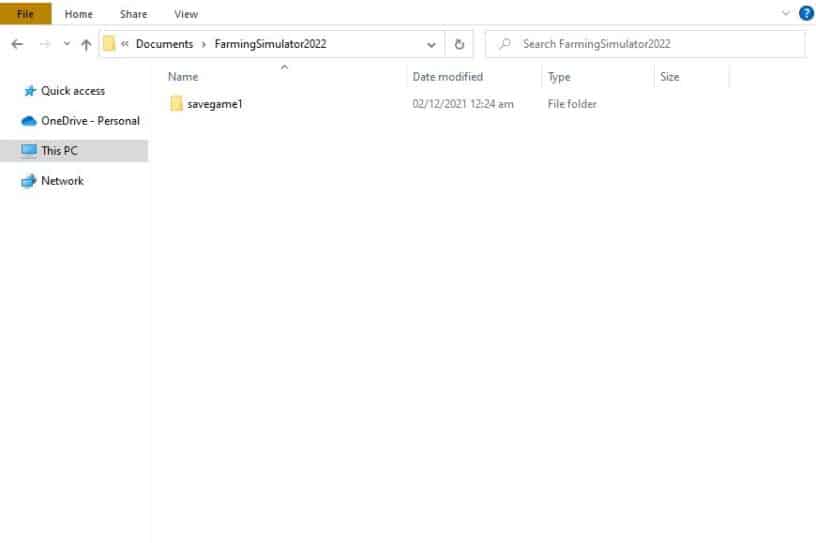Sort by the Date modified column
This screenshot has height=543, width=816.
[448, 77]
